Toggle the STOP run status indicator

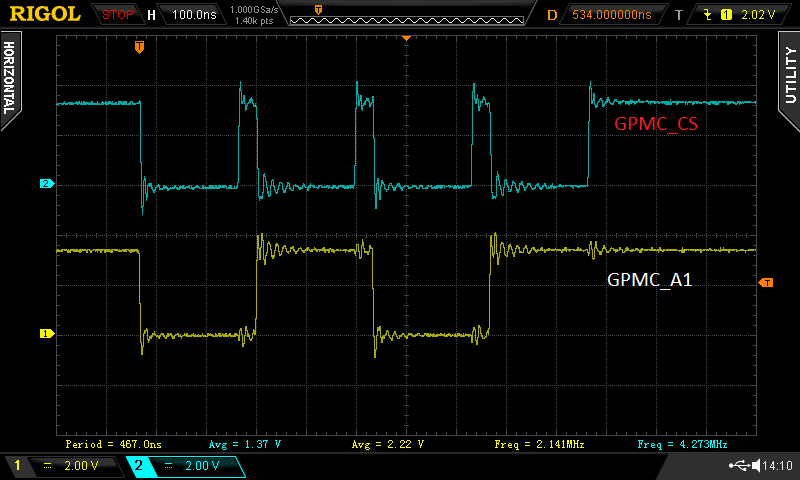pos(117,15)
